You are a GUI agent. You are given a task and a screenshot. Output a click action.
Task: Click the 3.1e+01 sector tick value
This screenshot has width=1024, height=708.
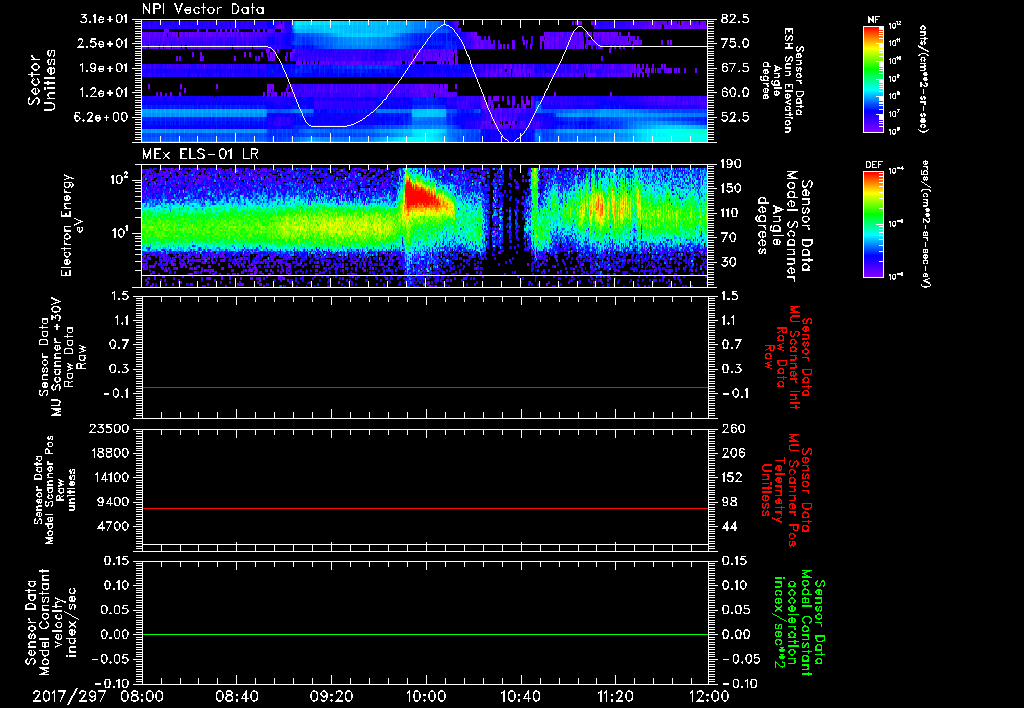(106, 19)
